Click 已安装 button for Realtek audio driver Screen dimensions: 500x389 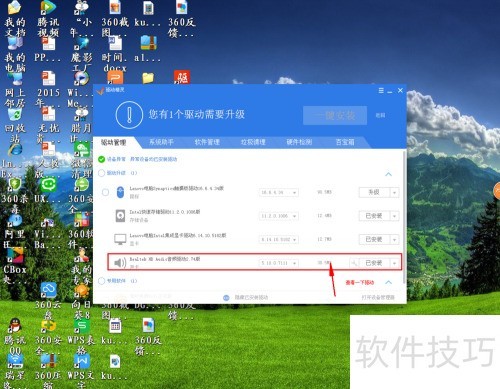(375, 263)
